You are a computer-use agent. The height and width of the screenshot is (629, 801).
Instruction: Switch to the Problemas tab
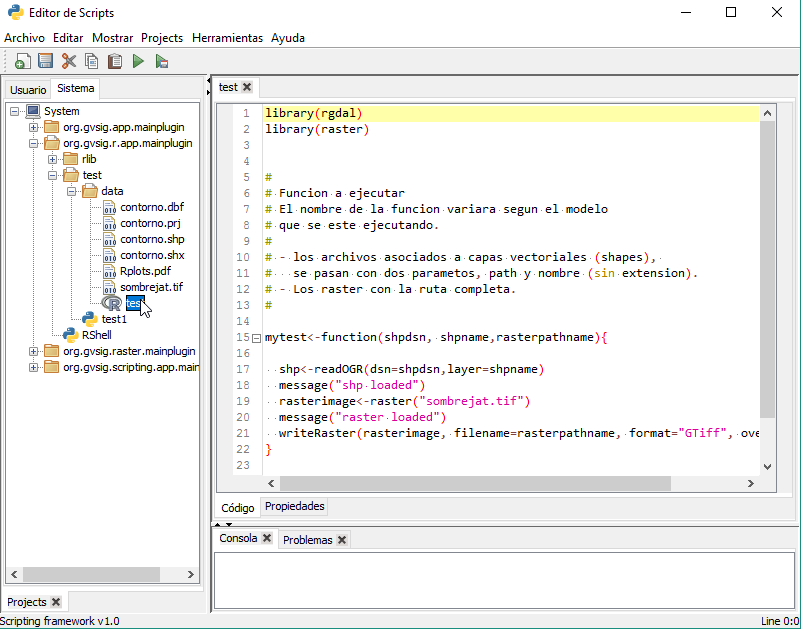tap(306, 540)
